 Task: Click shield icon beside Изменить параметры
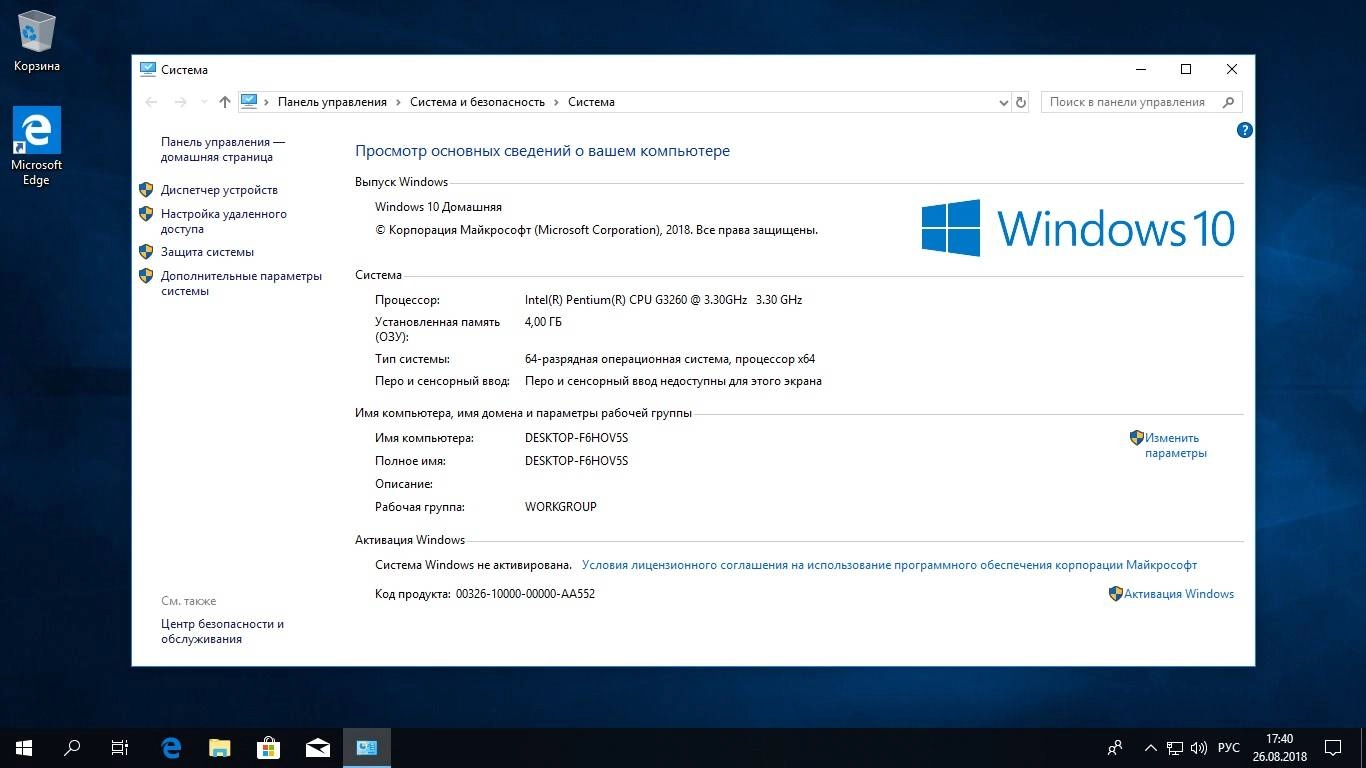[1137, 438]
